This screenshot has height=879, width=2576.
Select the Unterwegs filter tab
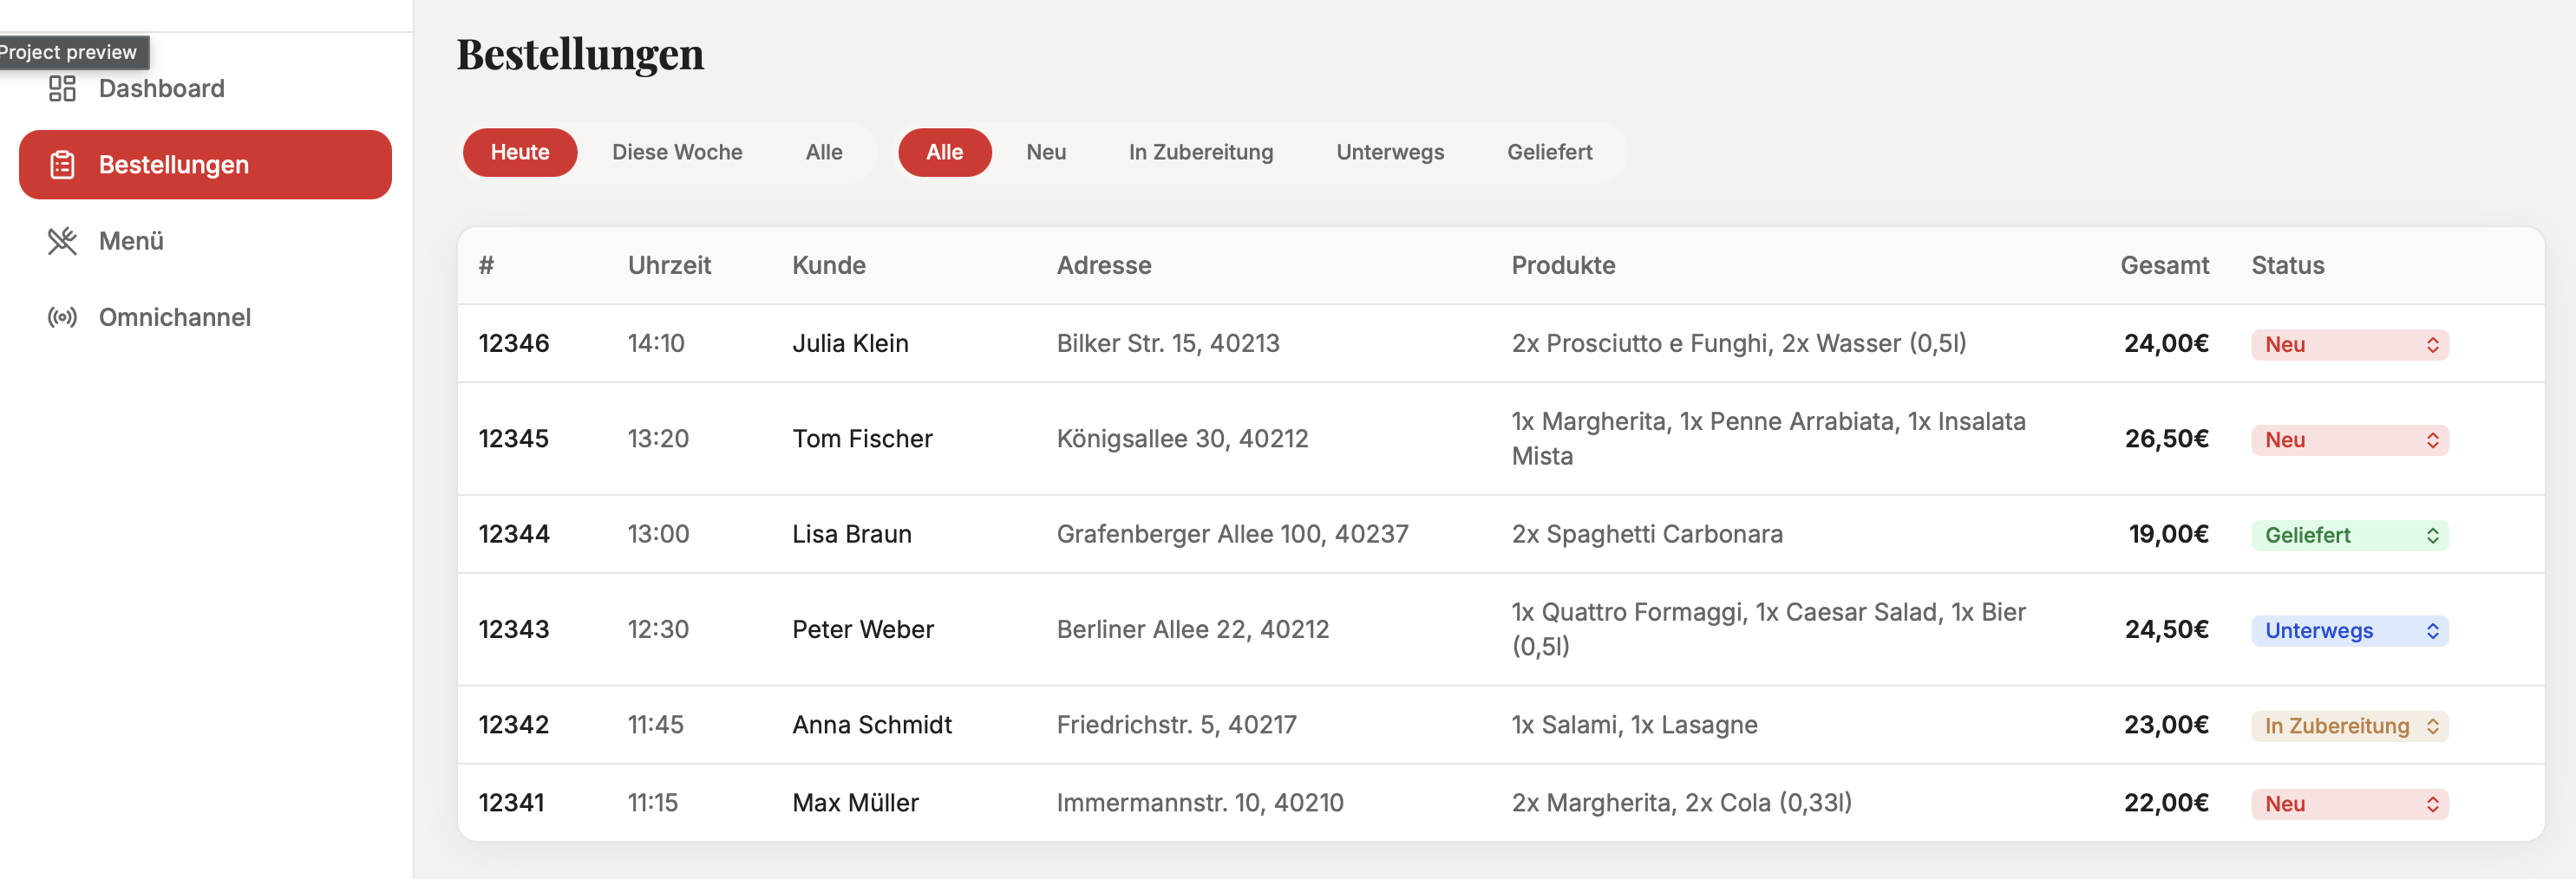[x=1389, y=152]
